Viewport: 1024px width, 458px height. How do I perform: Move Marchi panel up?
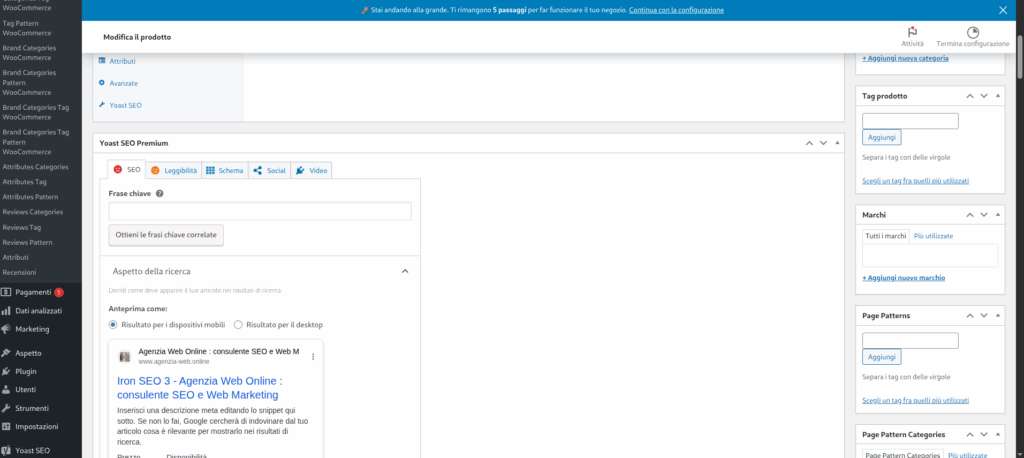tap(970, 214)
